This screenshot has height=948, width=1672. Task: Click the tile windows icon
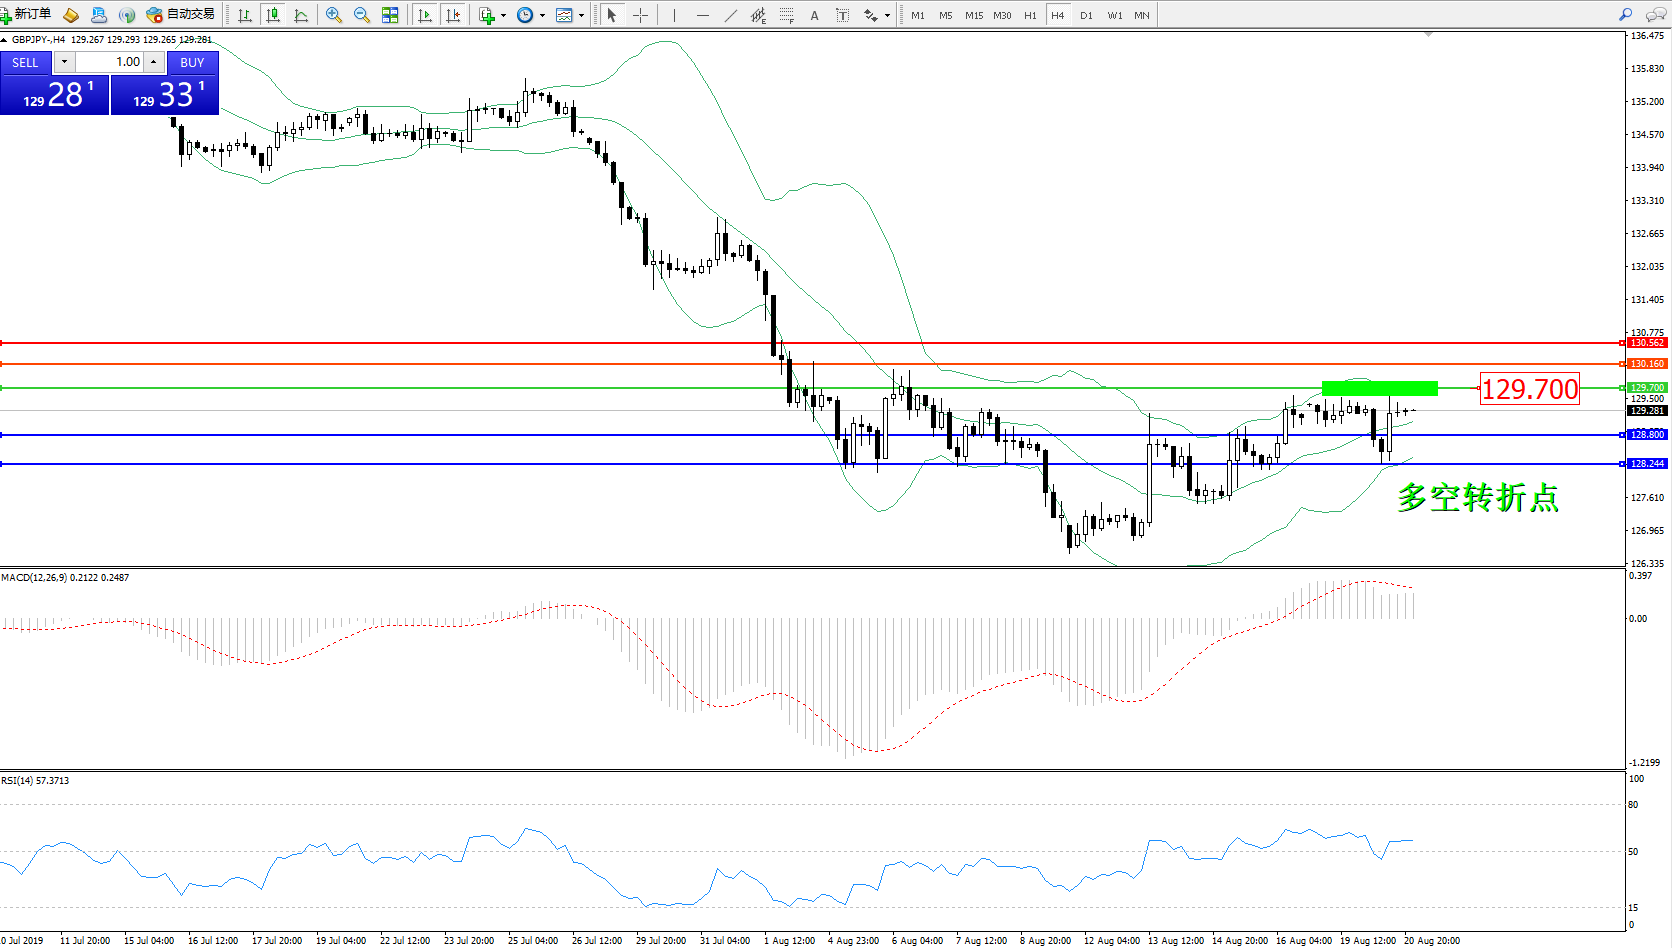coord(390,15)
